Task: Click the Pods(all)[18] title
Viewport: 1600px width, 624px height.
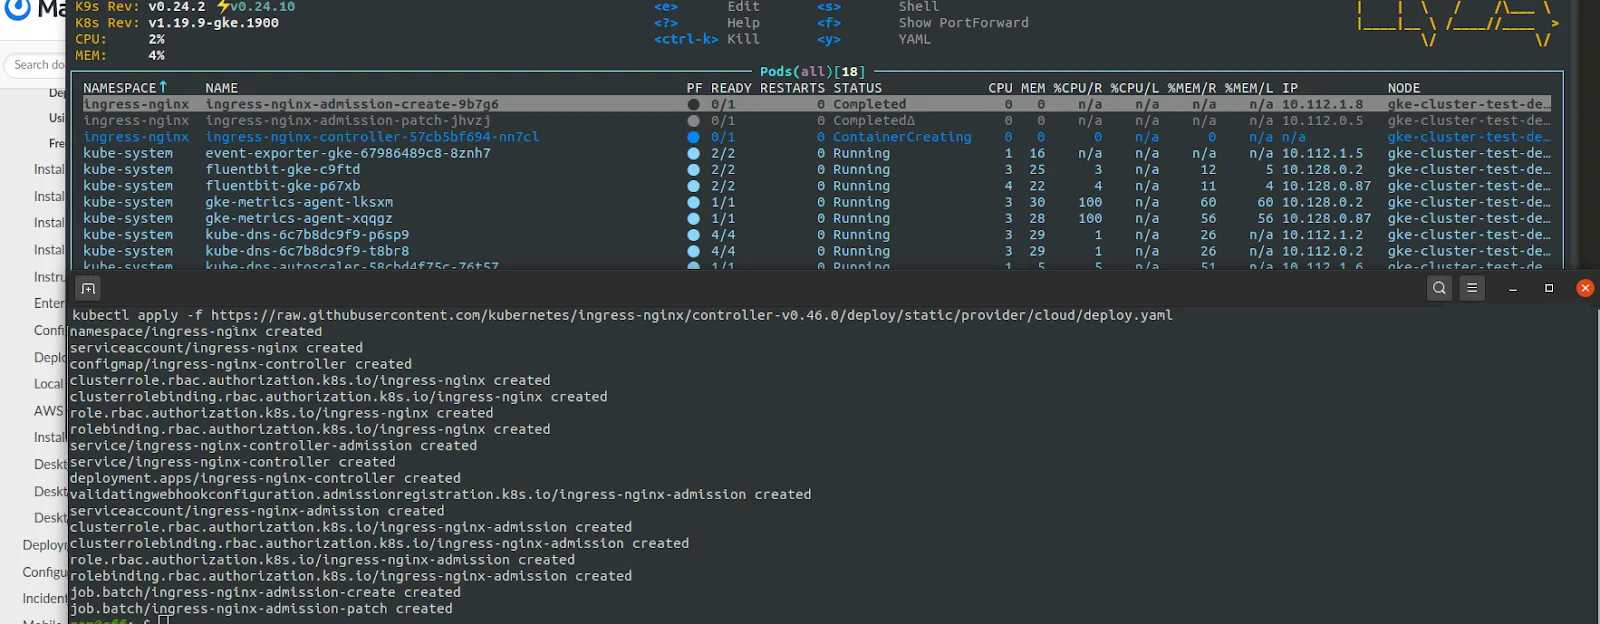Action: click(812, 72)
